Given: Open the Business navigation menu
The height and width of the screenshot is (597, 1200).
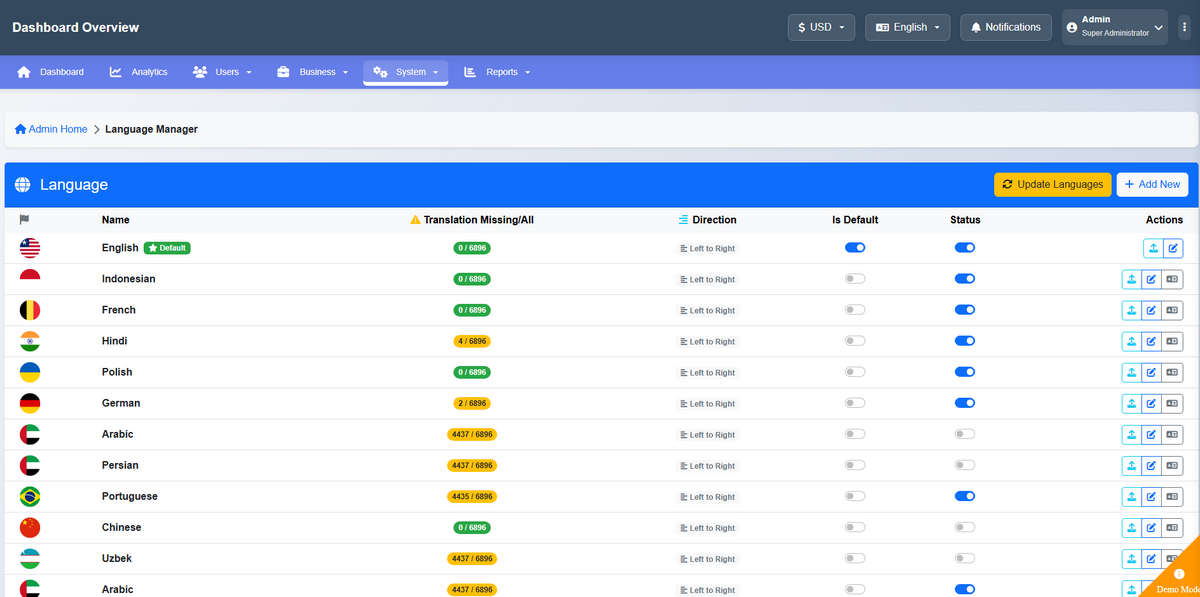Looking at the screenshot, I should coord(312,72).
